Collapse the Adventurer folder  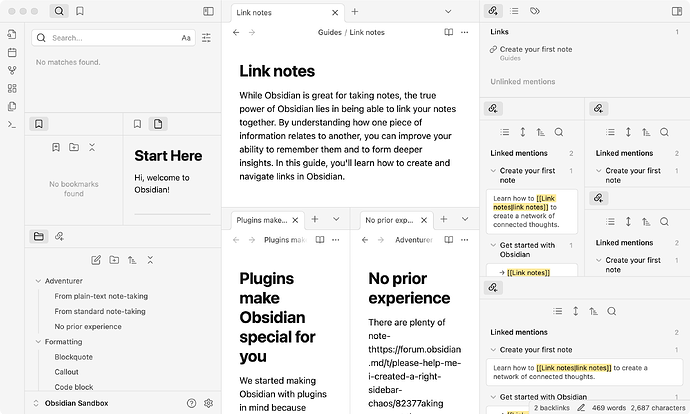pos(38,281)
